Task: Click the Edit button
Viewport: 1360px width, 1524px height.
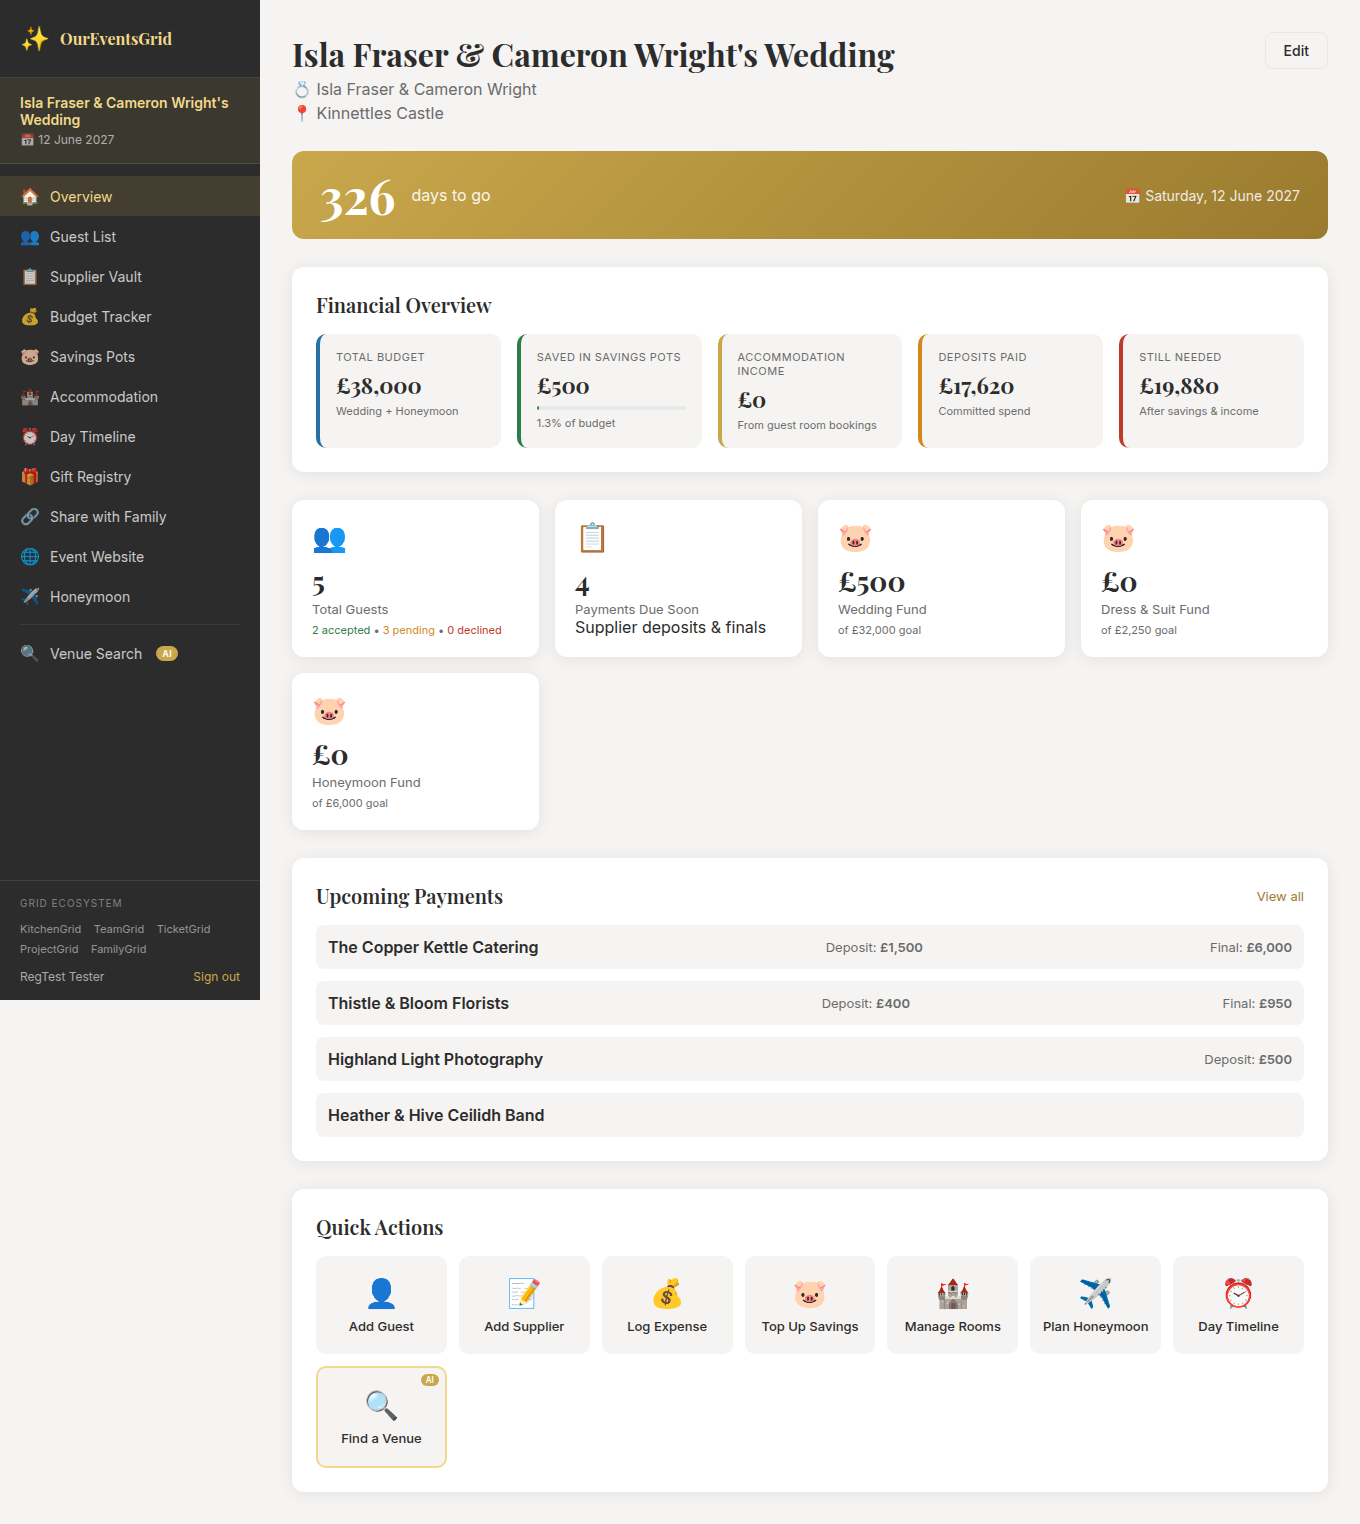Action: 1296,51
